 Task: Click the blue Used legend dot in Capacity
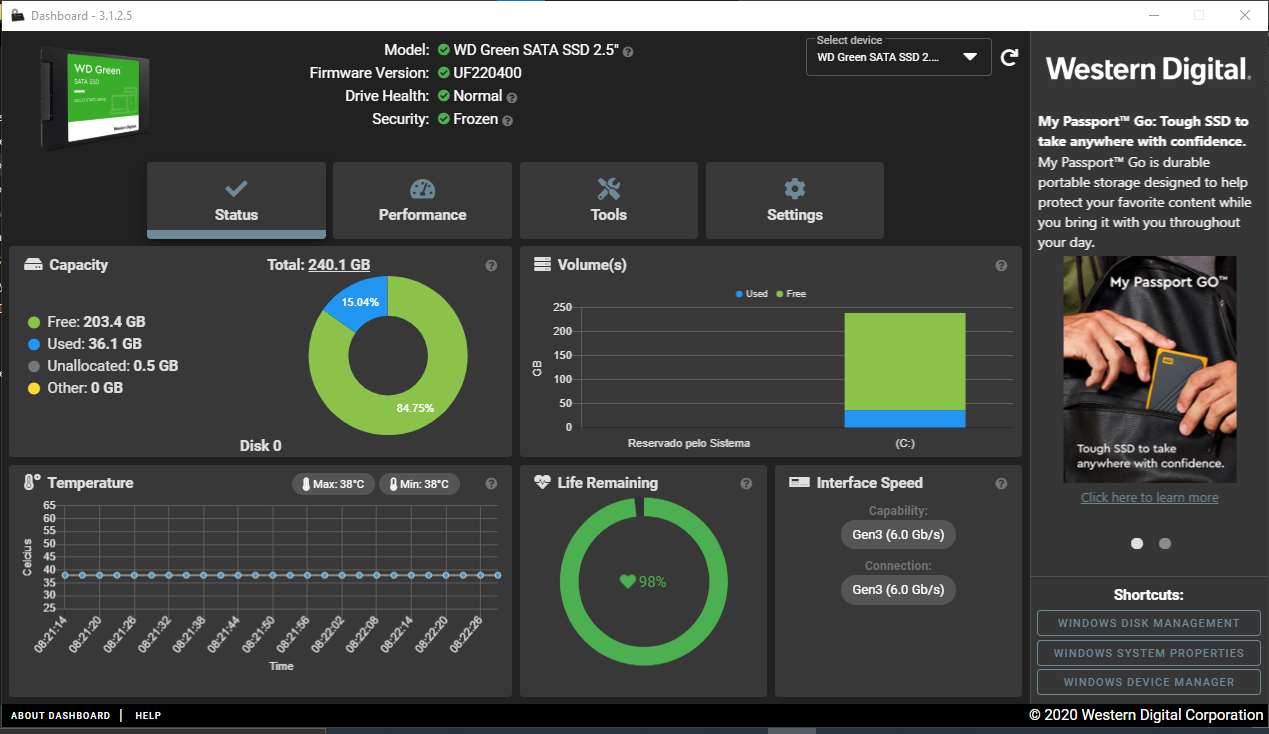coord(34,344)
